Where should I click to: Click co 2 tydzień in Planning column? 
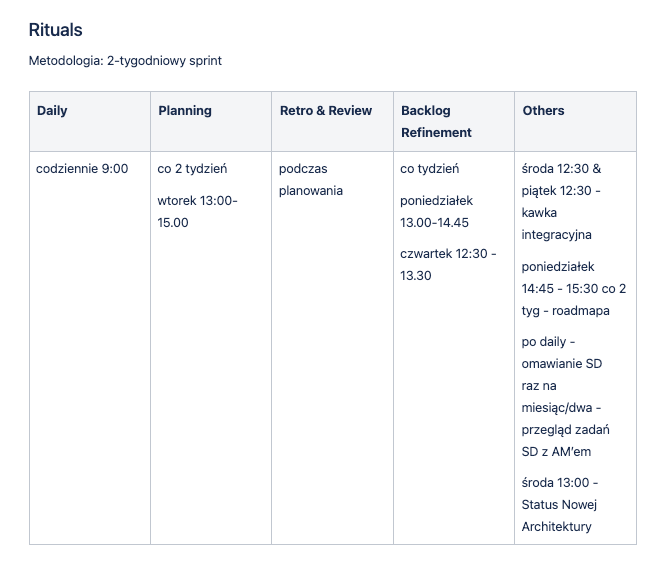192,169
